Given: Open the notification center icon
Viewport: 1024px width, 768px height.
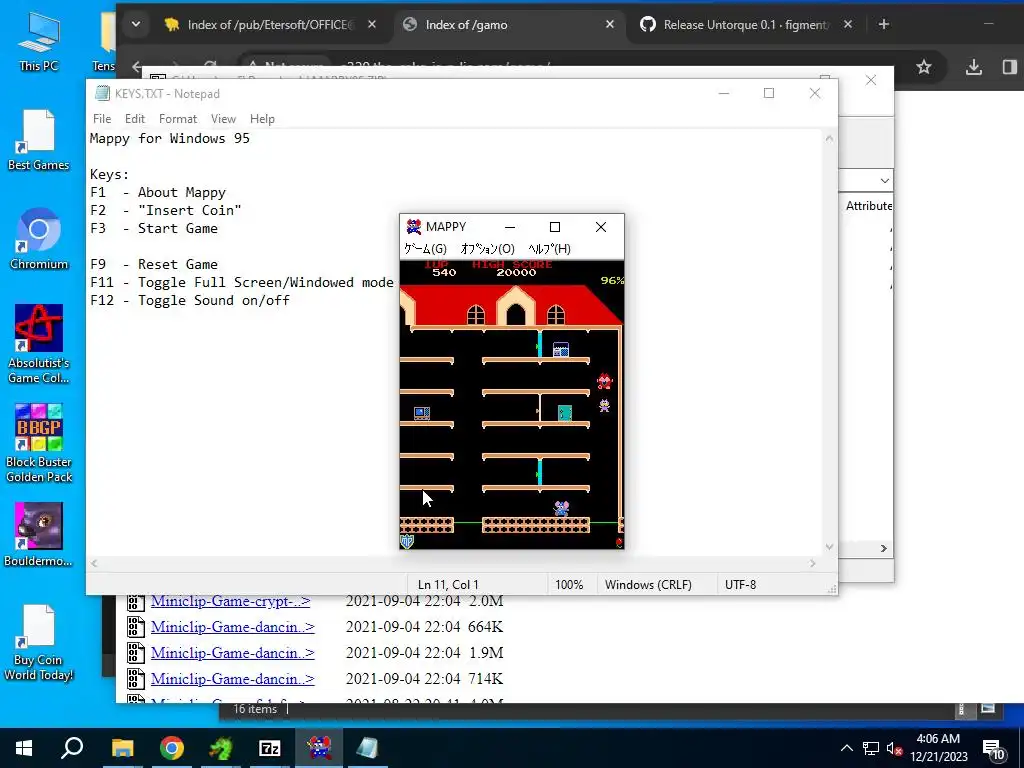Looking at the screenshot, I should click(x=993, y=749).
